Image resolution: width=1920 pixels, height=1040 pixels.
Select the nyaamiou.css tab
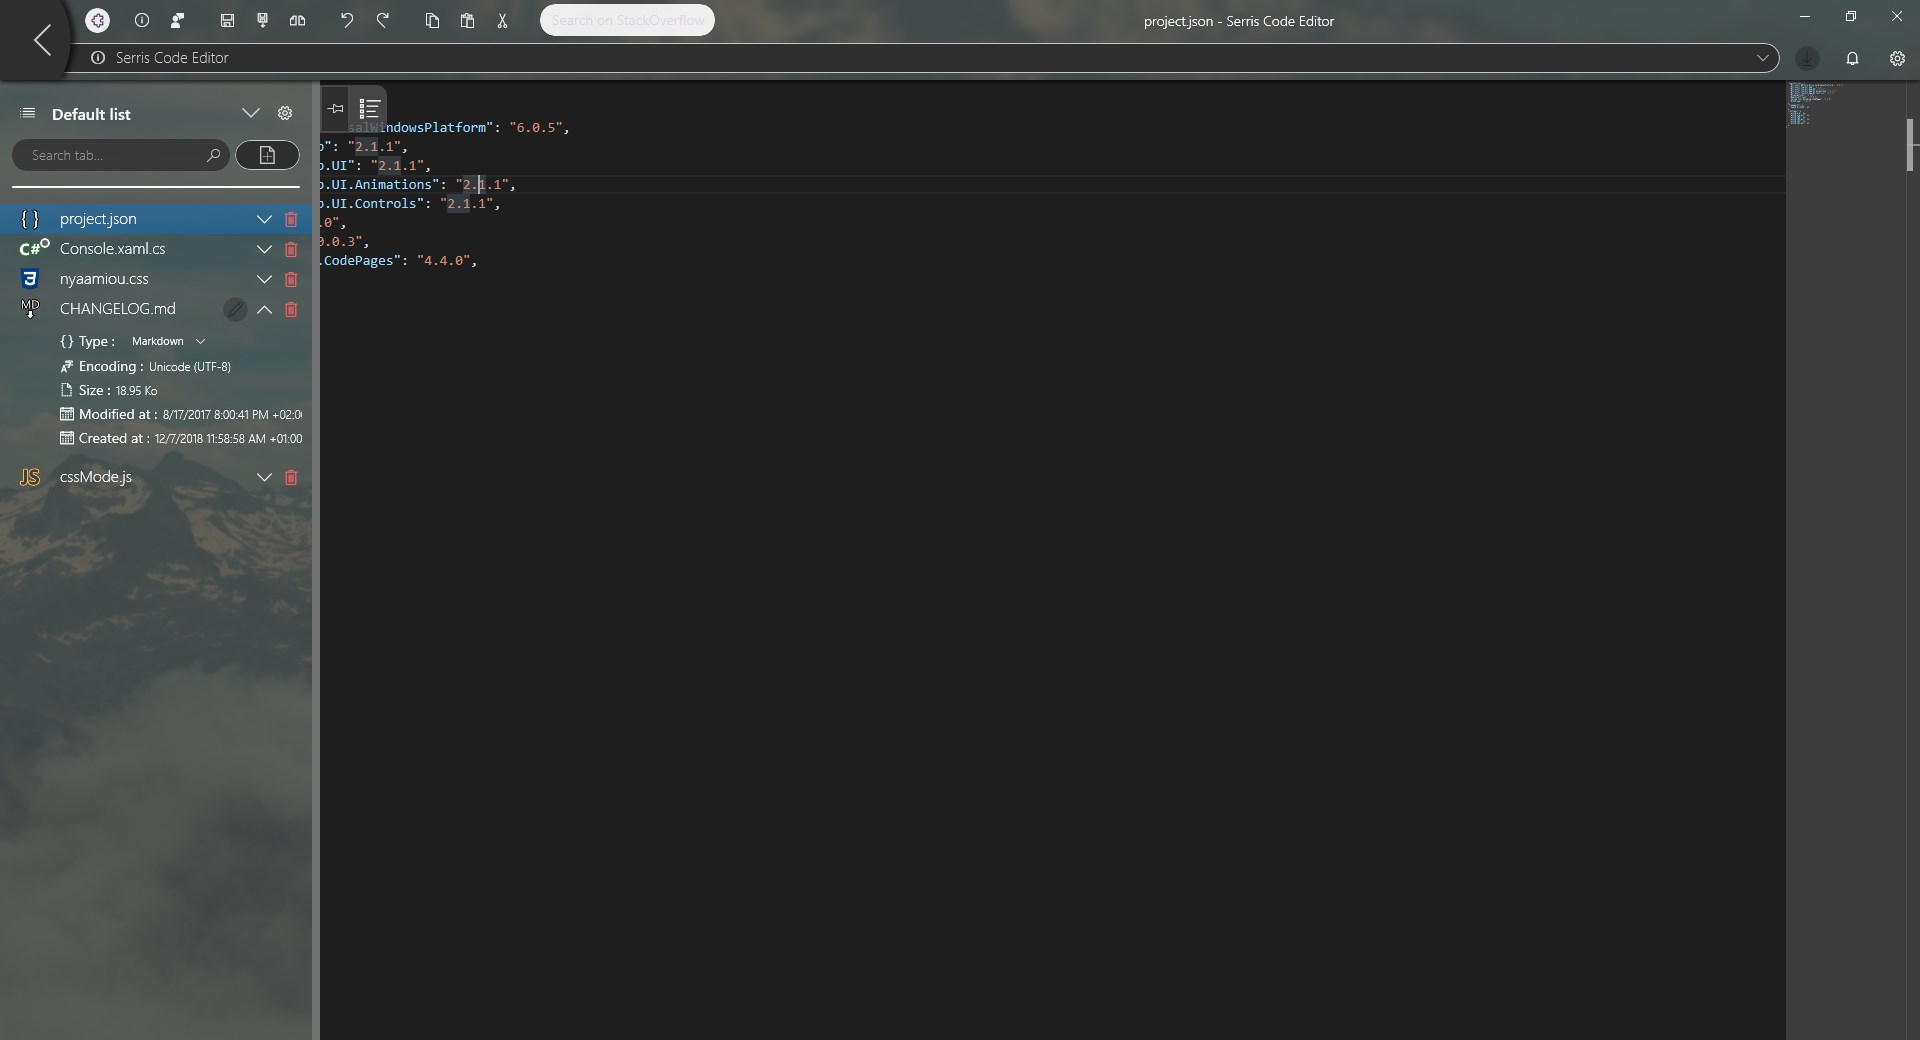coord(105,280)
